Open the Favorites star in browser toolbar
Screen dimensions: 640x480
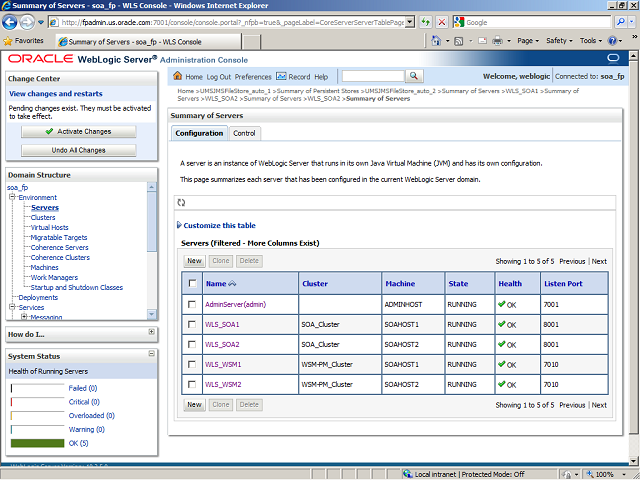click(9, 41)
